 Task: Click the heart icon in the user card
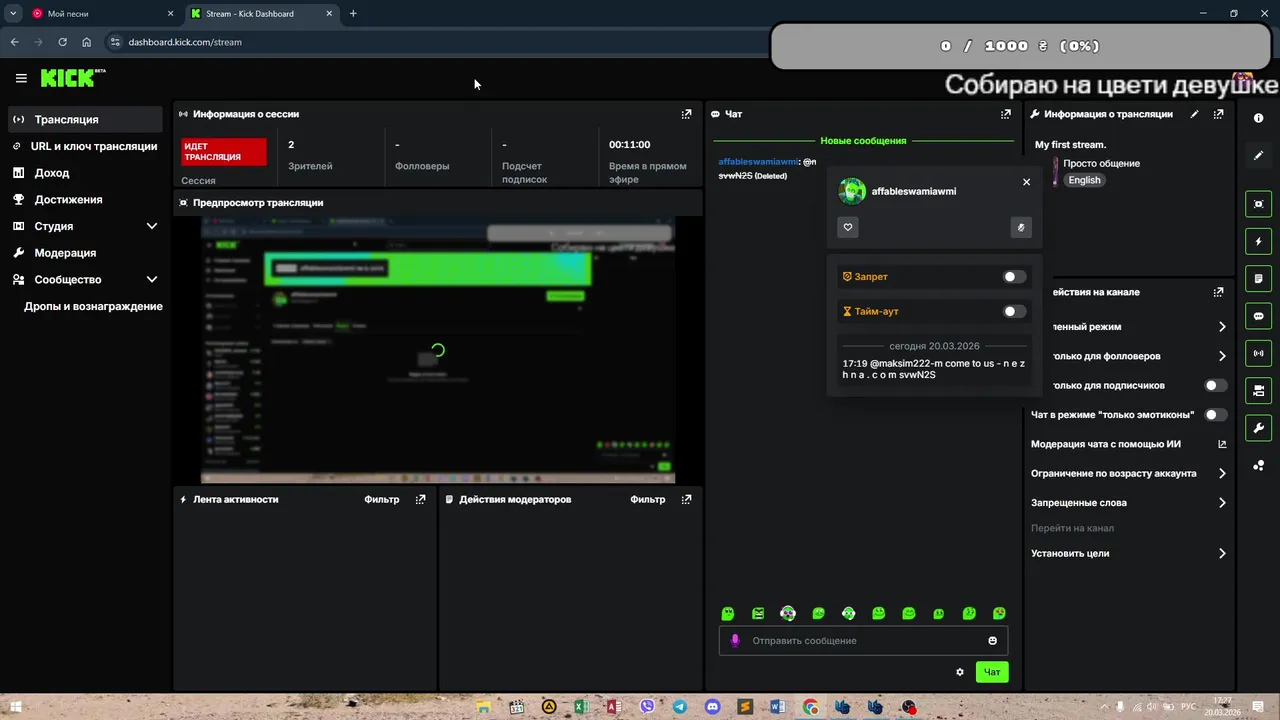click(x=848, y=227)
